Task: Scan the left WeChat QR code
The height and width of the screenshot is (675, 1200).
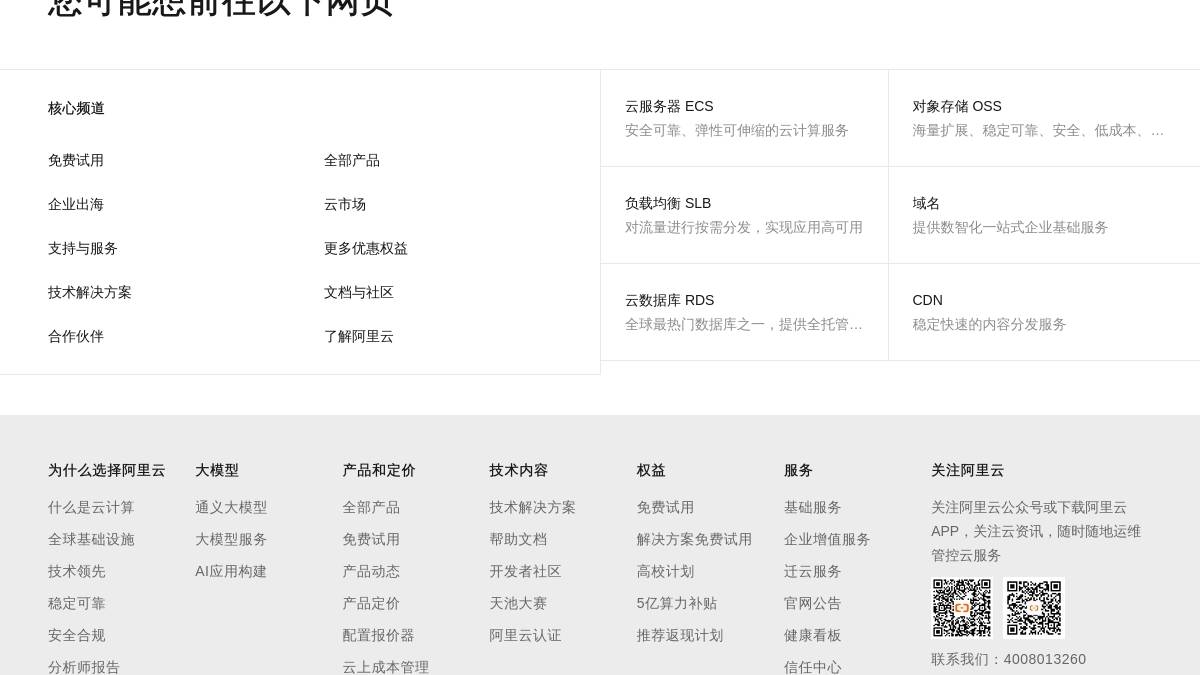Action: tap(962, 607)
